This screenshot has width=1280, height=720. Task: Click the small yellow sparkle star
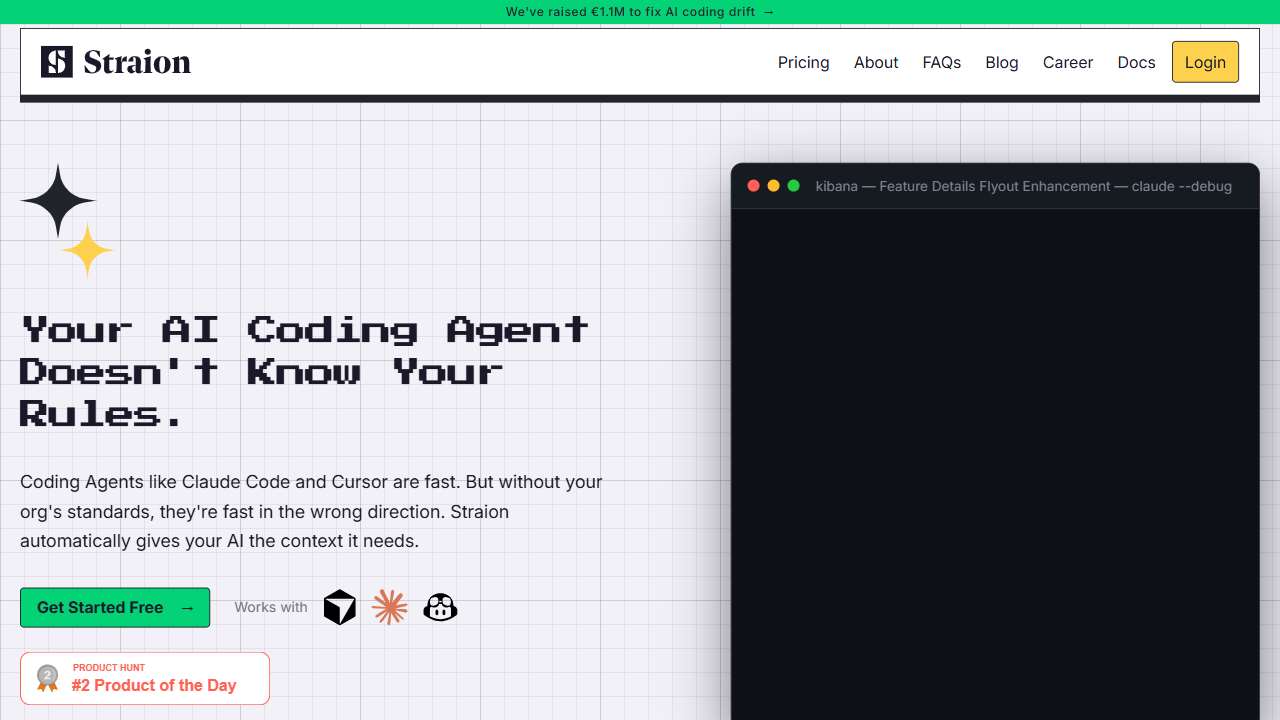coord(88,250)
